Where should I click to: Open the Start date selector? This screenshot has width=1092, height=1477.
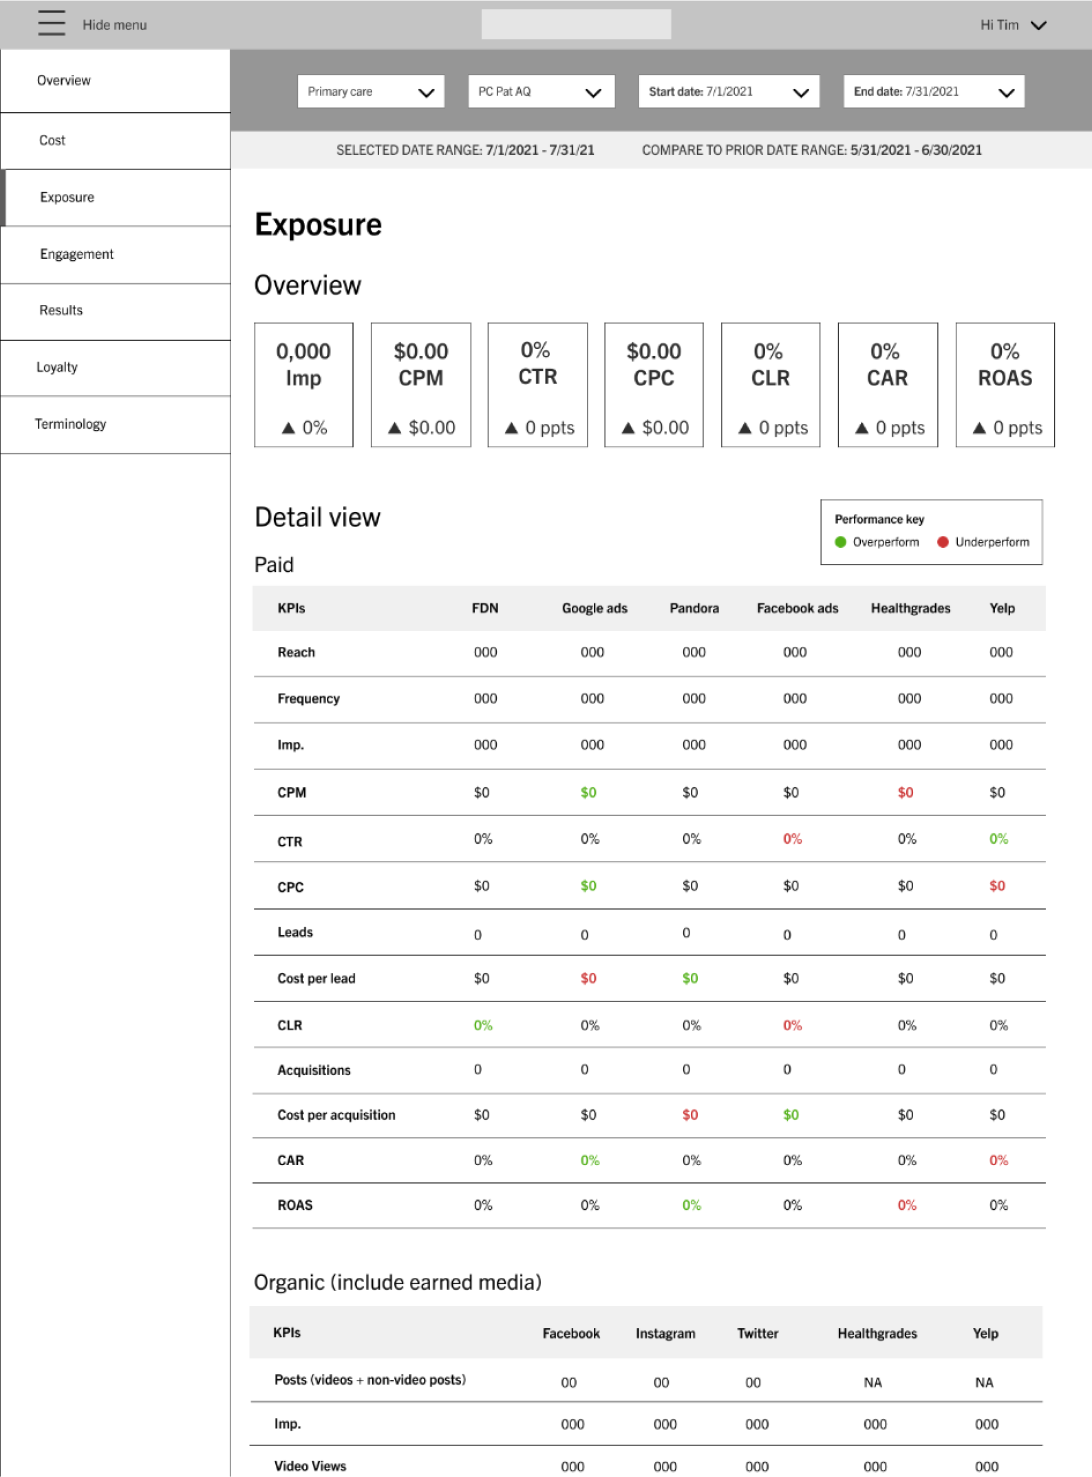[729, 92]
